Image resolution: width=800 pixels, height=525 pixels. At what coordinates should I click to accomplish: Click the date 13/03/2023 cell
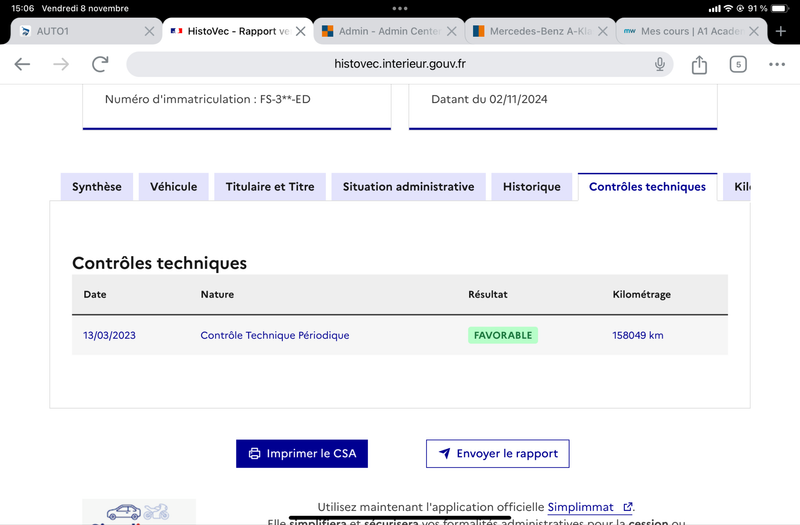[x=109, y=335]
